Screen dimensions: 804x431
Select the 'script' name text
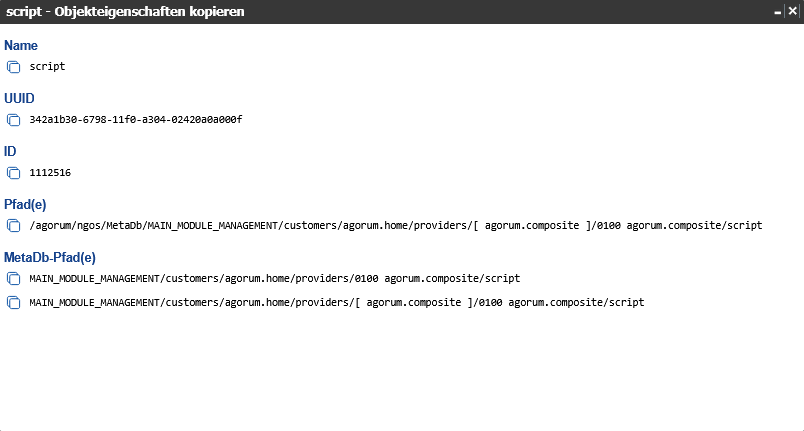(x=47, y=67)
